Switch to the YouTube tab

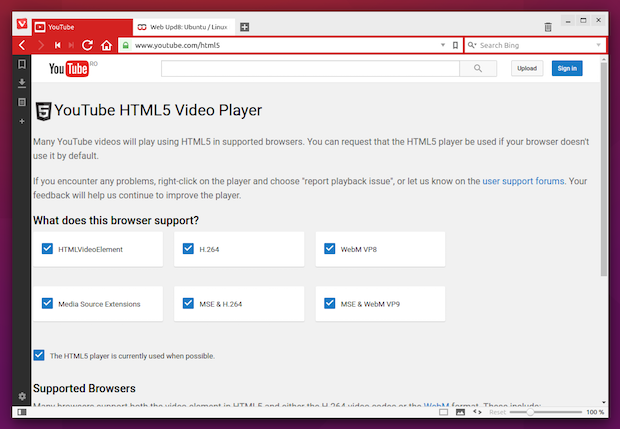tap(82, 27)
